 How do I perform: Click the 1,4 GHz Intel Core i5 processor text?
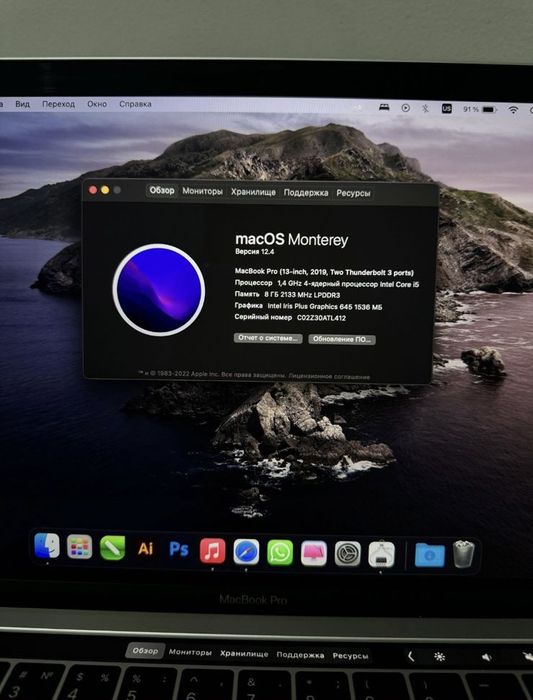[x=348, y=284]
